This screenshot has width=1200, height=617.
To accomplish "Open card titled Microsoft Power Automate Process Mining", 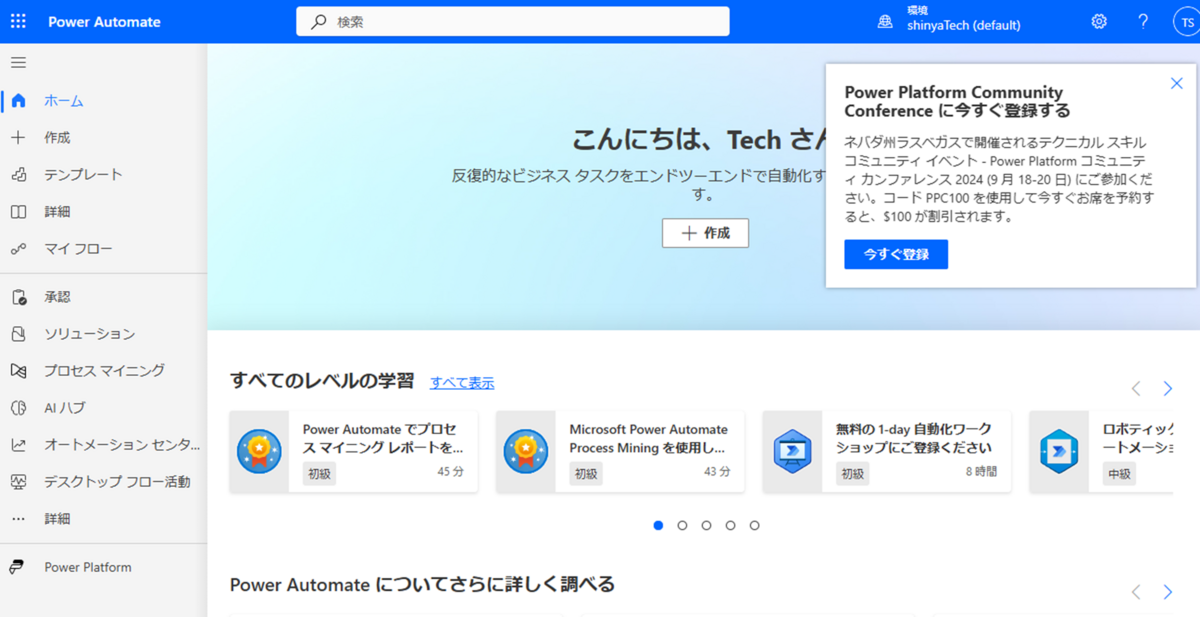I will coord(620,451).
